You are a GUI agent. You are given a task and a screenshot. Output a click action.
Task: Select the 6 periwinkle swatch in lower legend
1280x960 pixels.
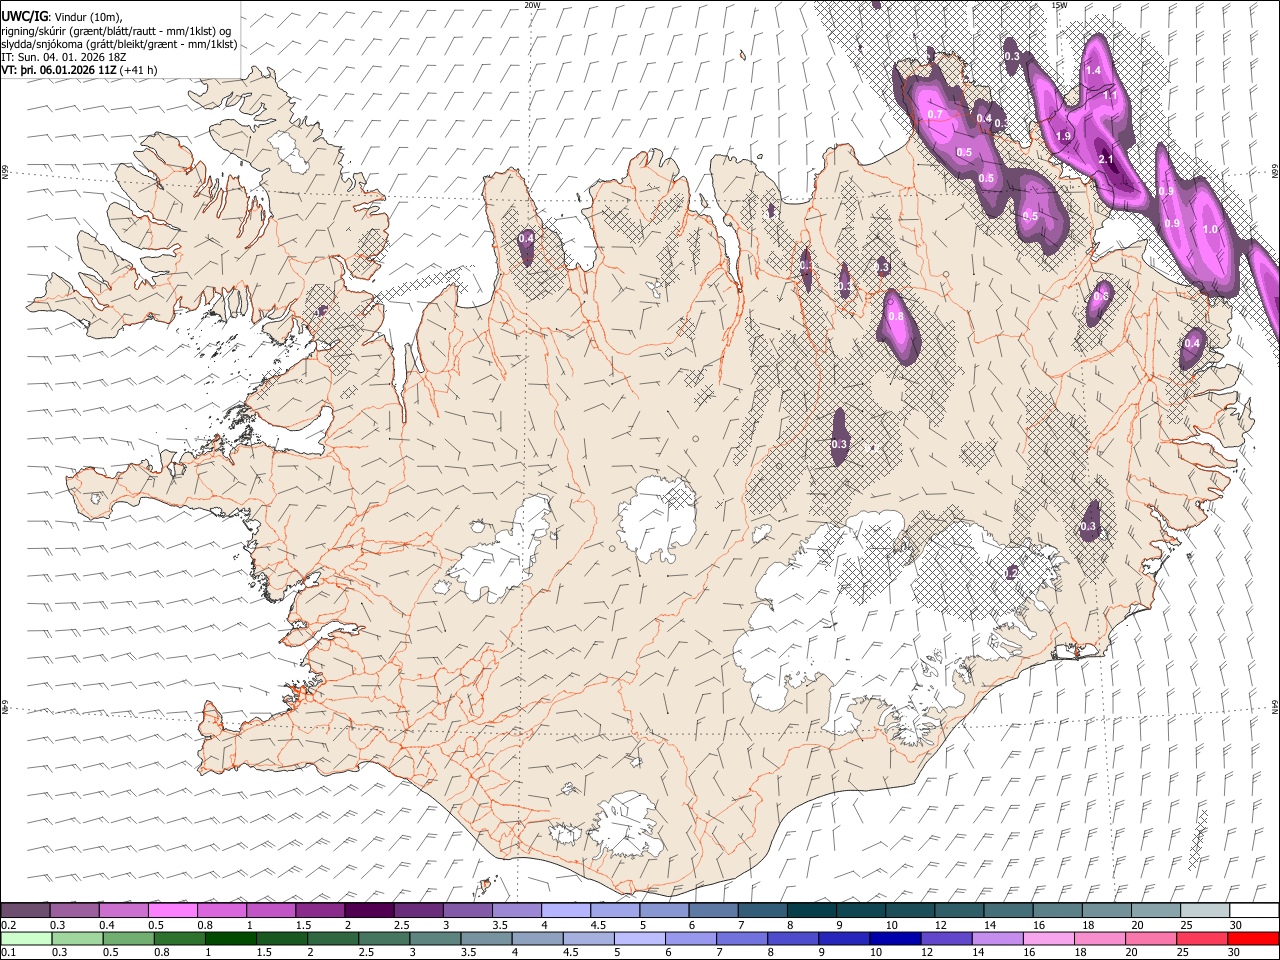click(x=690, y=938)
